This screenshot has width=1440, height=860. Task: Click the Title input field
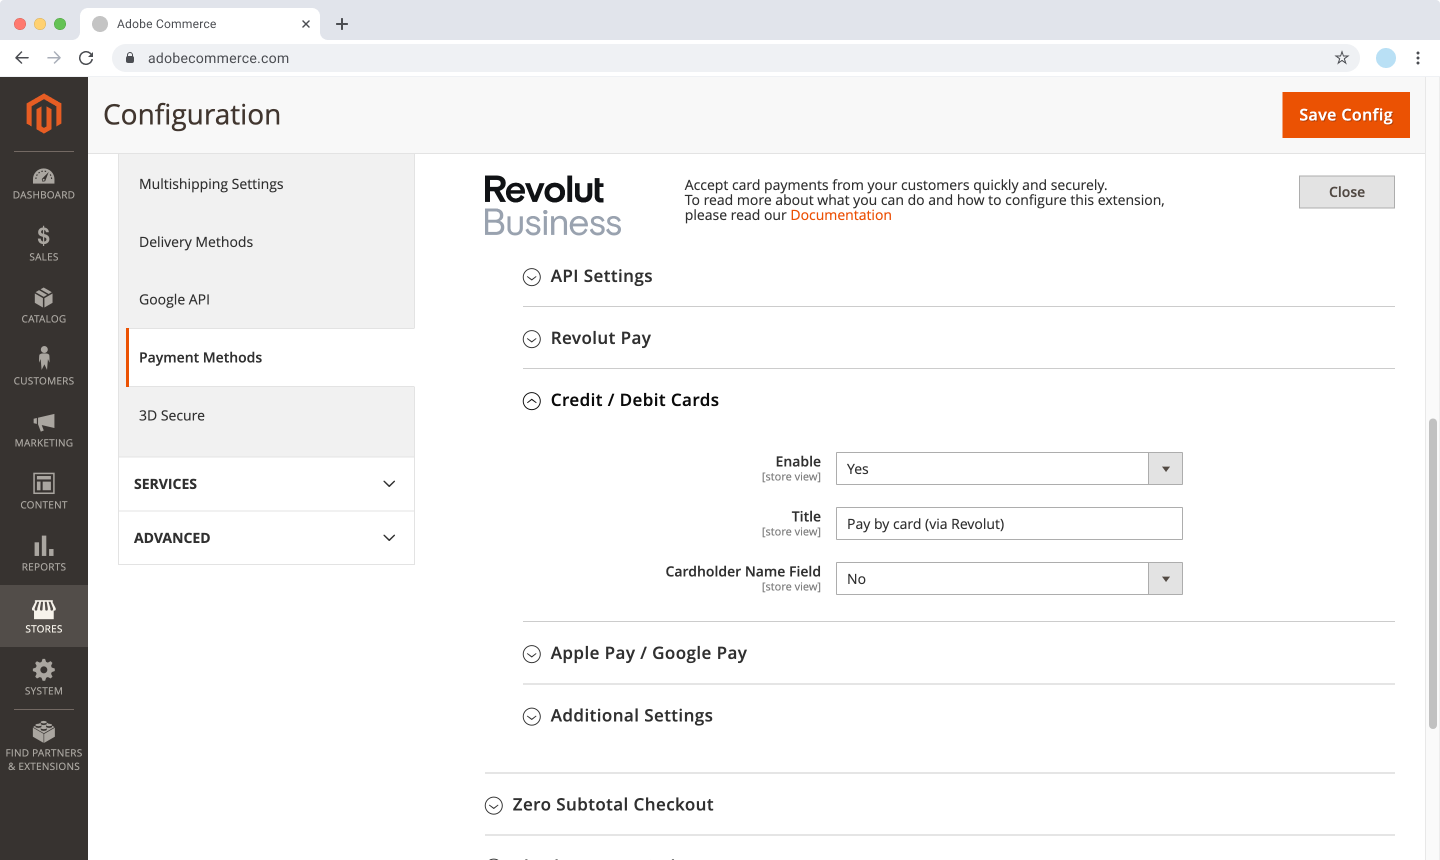(1009, 524)
